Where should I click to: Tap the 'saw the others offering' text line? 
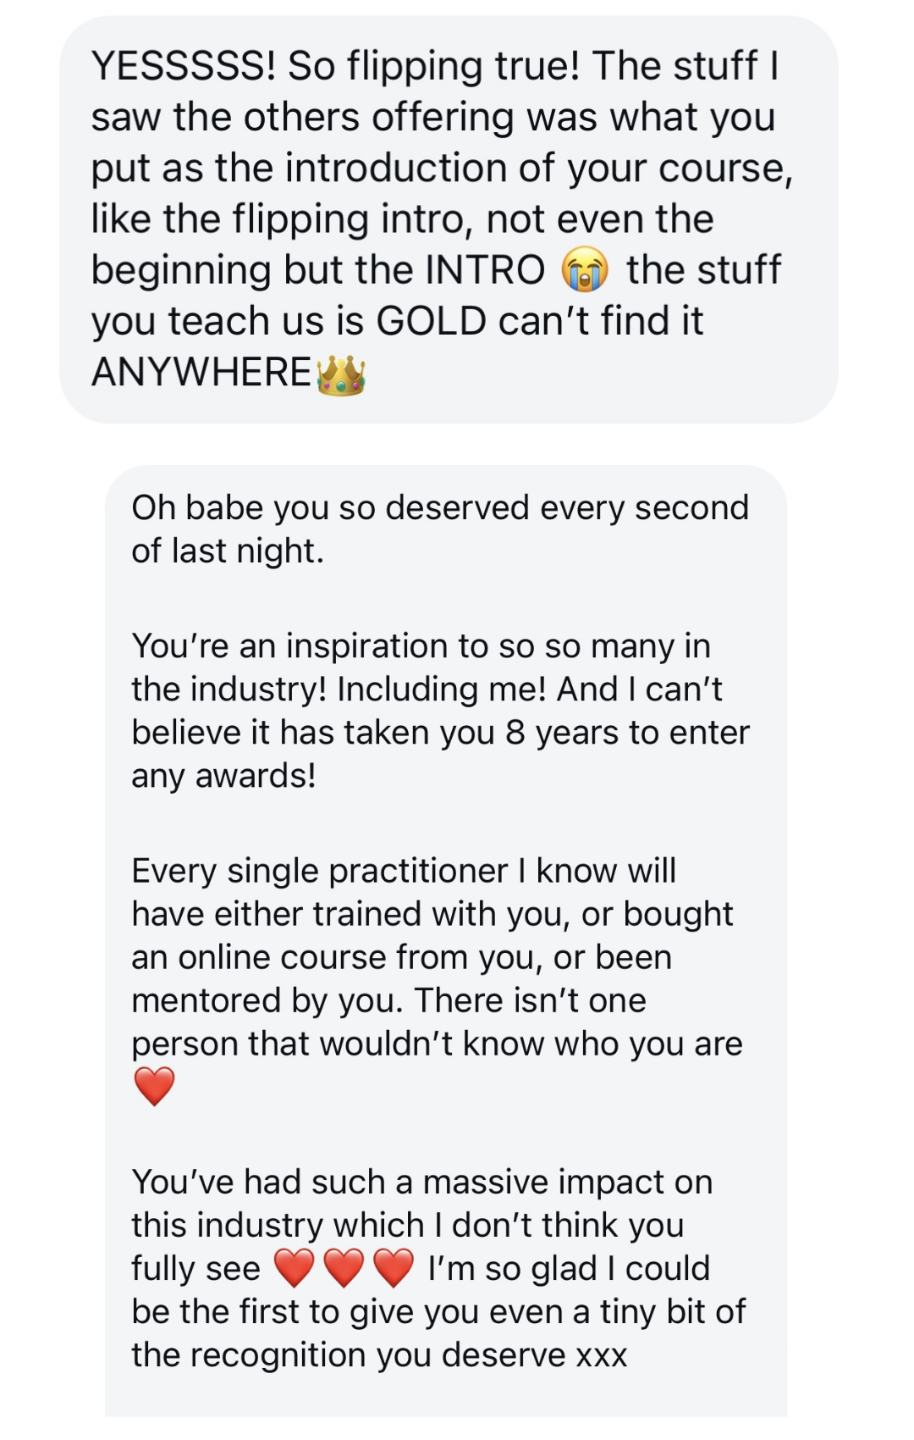[433, 117]
